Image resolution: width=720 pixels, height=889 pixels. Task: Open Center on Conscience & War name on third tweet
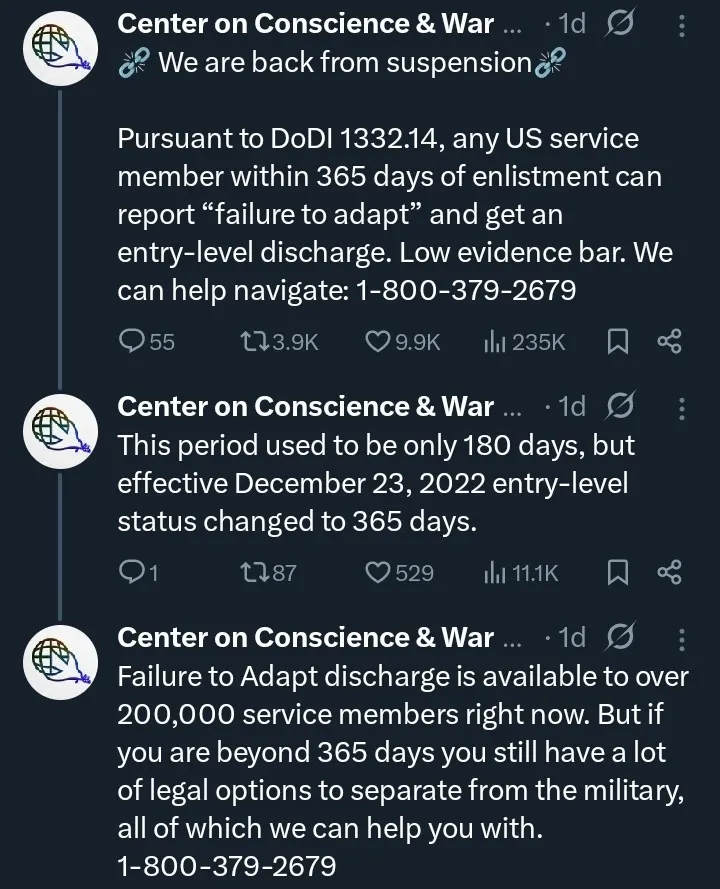point(305,637)
